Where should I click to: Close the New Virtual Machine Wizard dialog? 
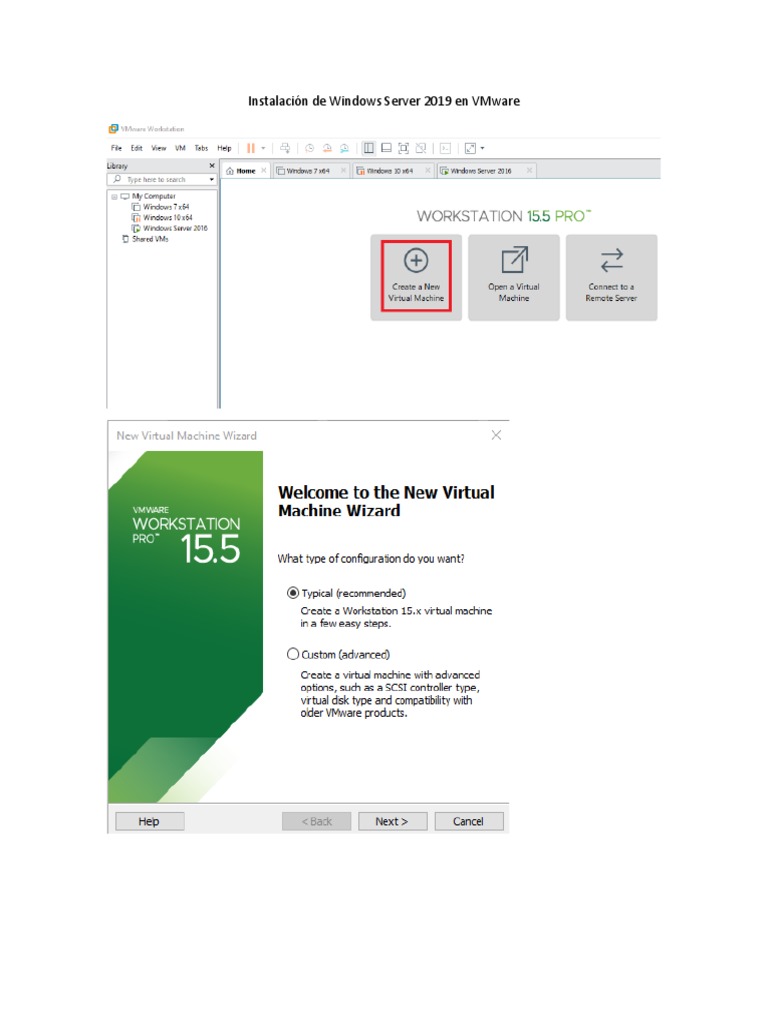coord(496,435)
